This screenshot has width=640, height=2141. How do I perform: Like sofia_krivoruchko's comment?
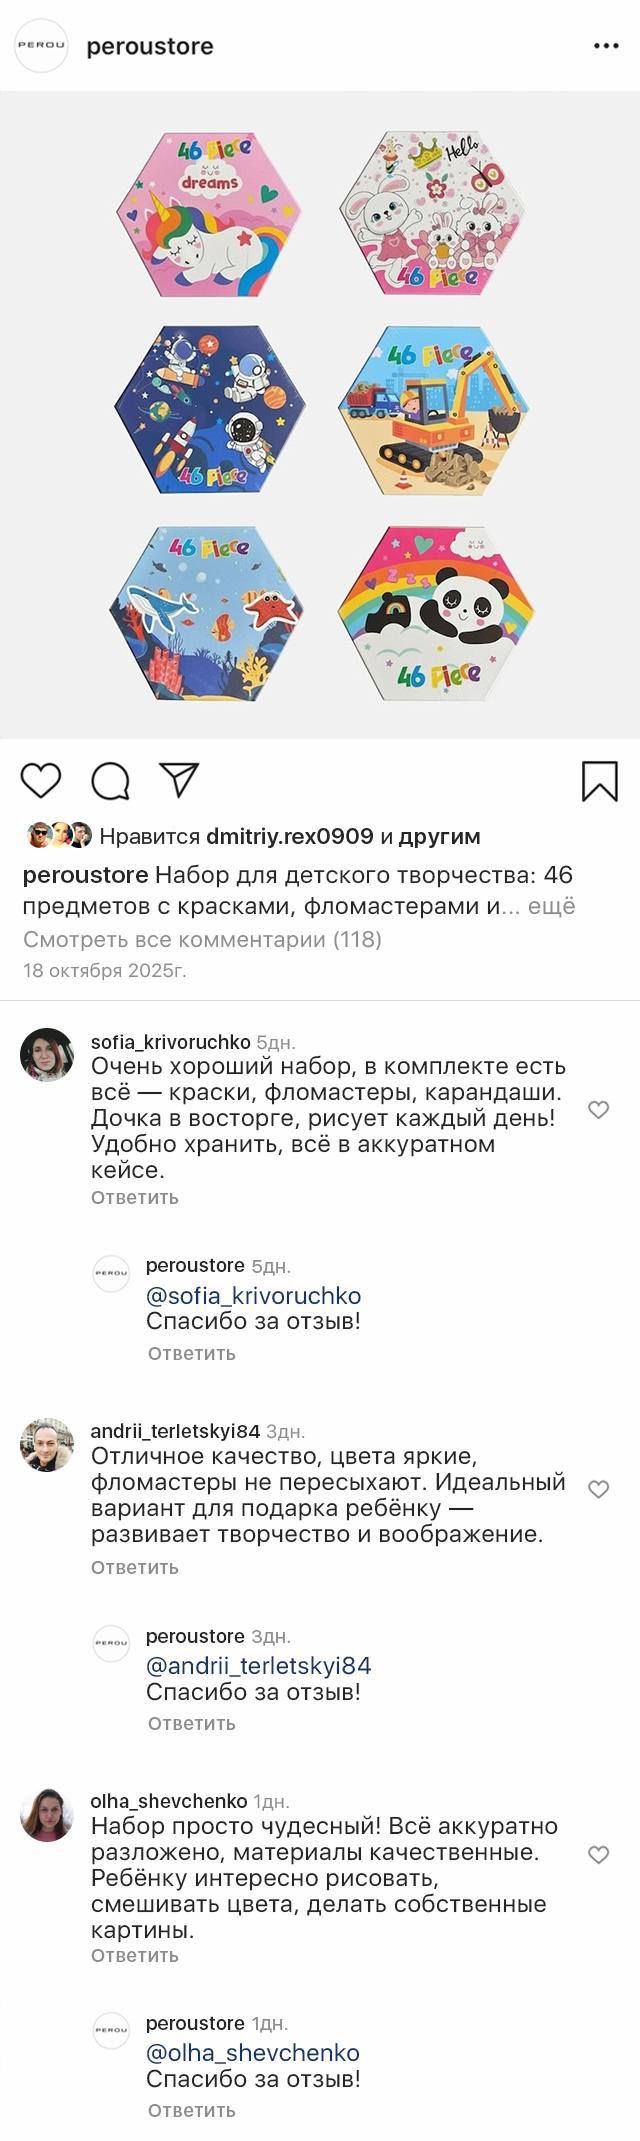point(598,1110)
